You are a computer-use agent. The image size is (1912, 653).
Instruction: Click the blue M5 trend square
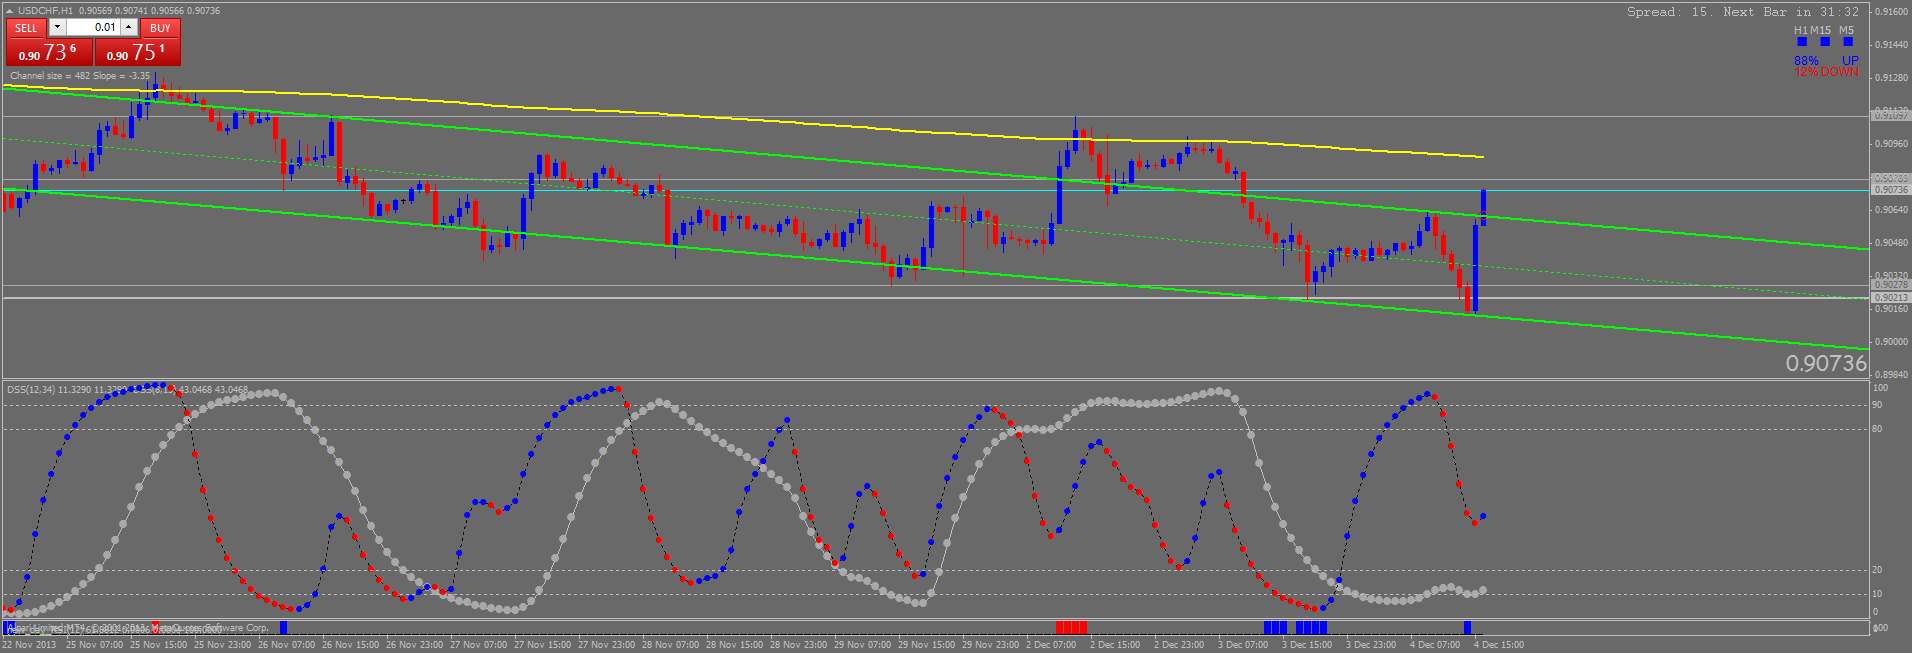coord(1848,42)
